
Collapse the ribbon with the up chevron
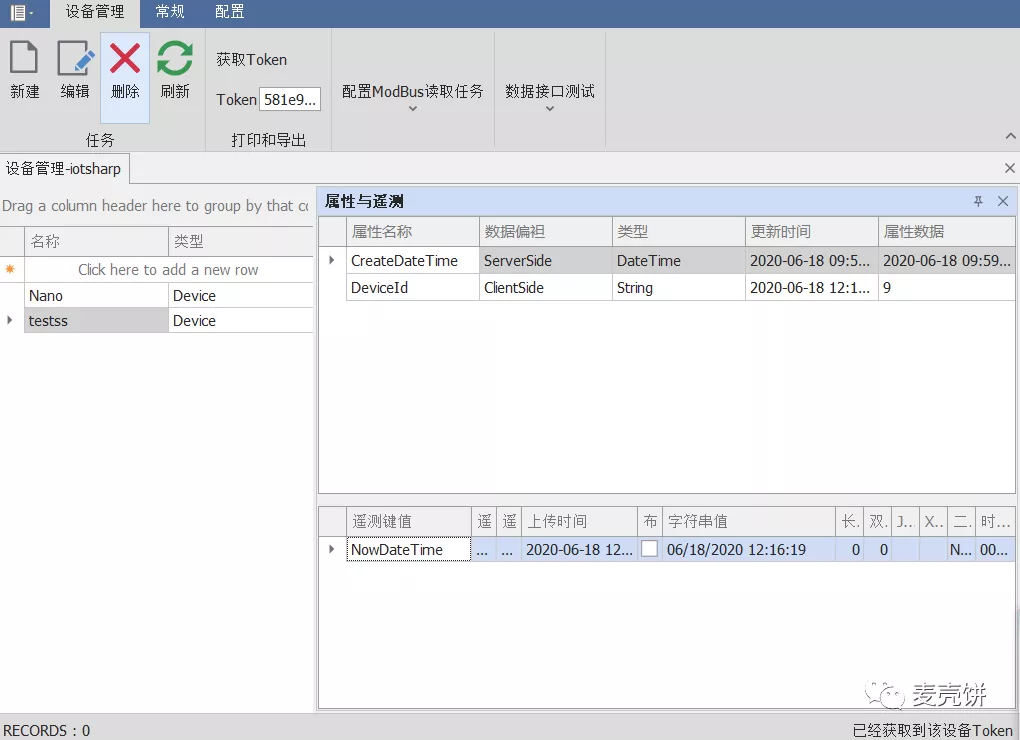tap(1010, 136)
